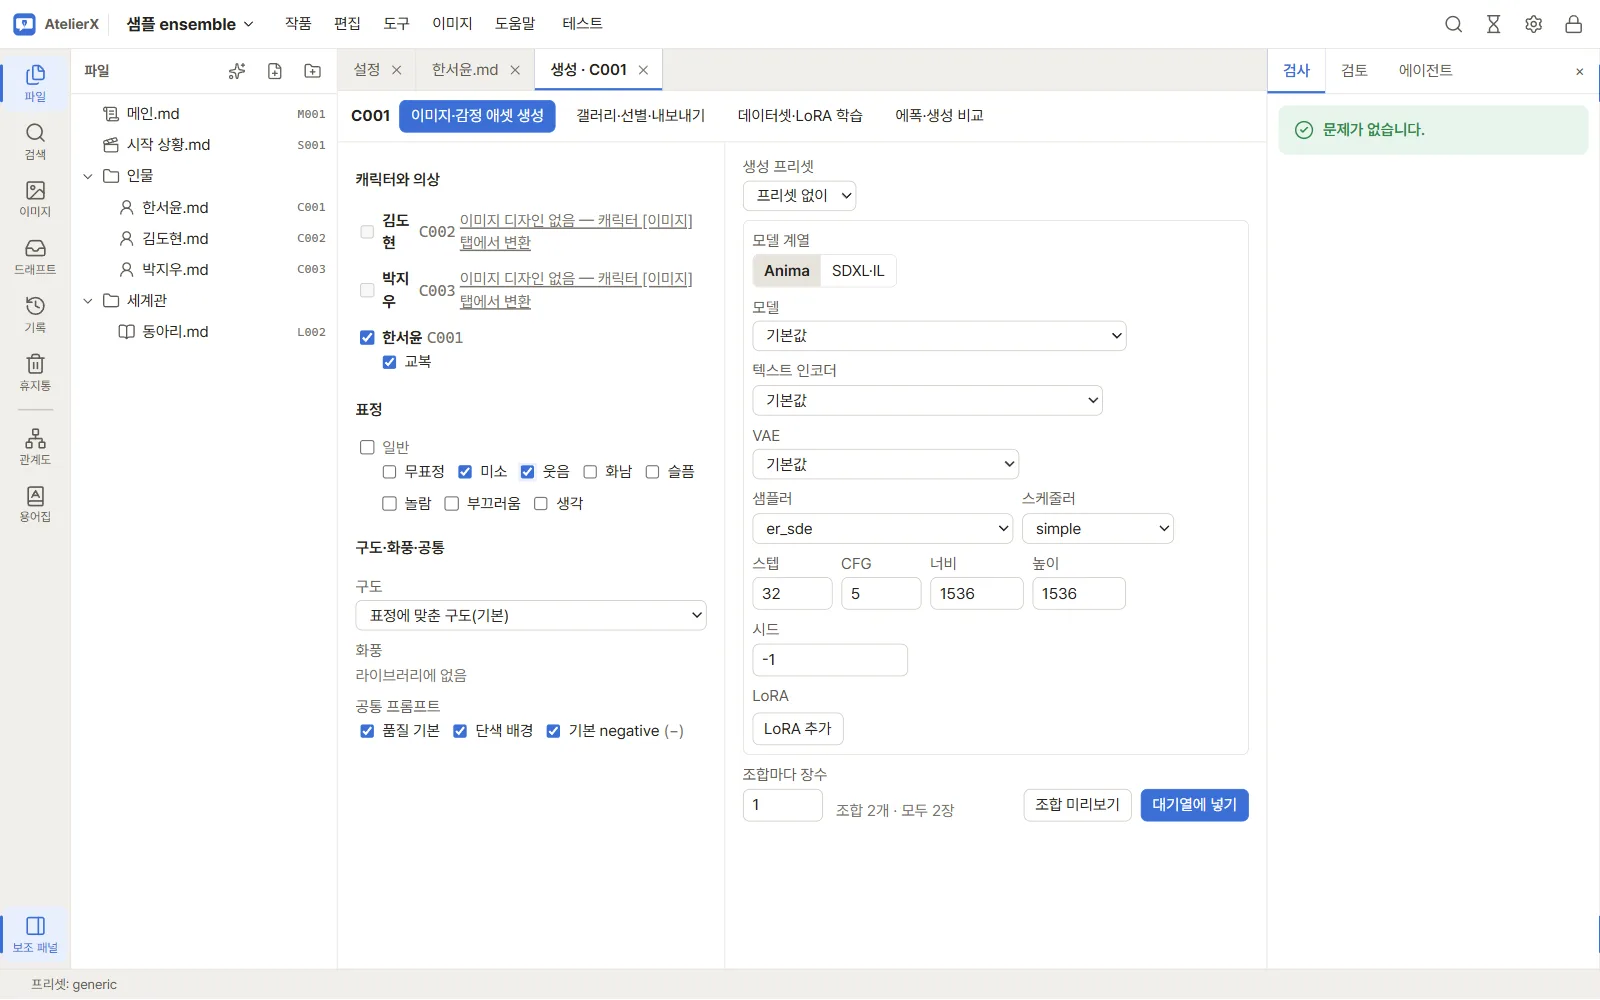1600x1000 pixels.
Task: Open the 구도 composition dropdown
Action: (531, 616)
